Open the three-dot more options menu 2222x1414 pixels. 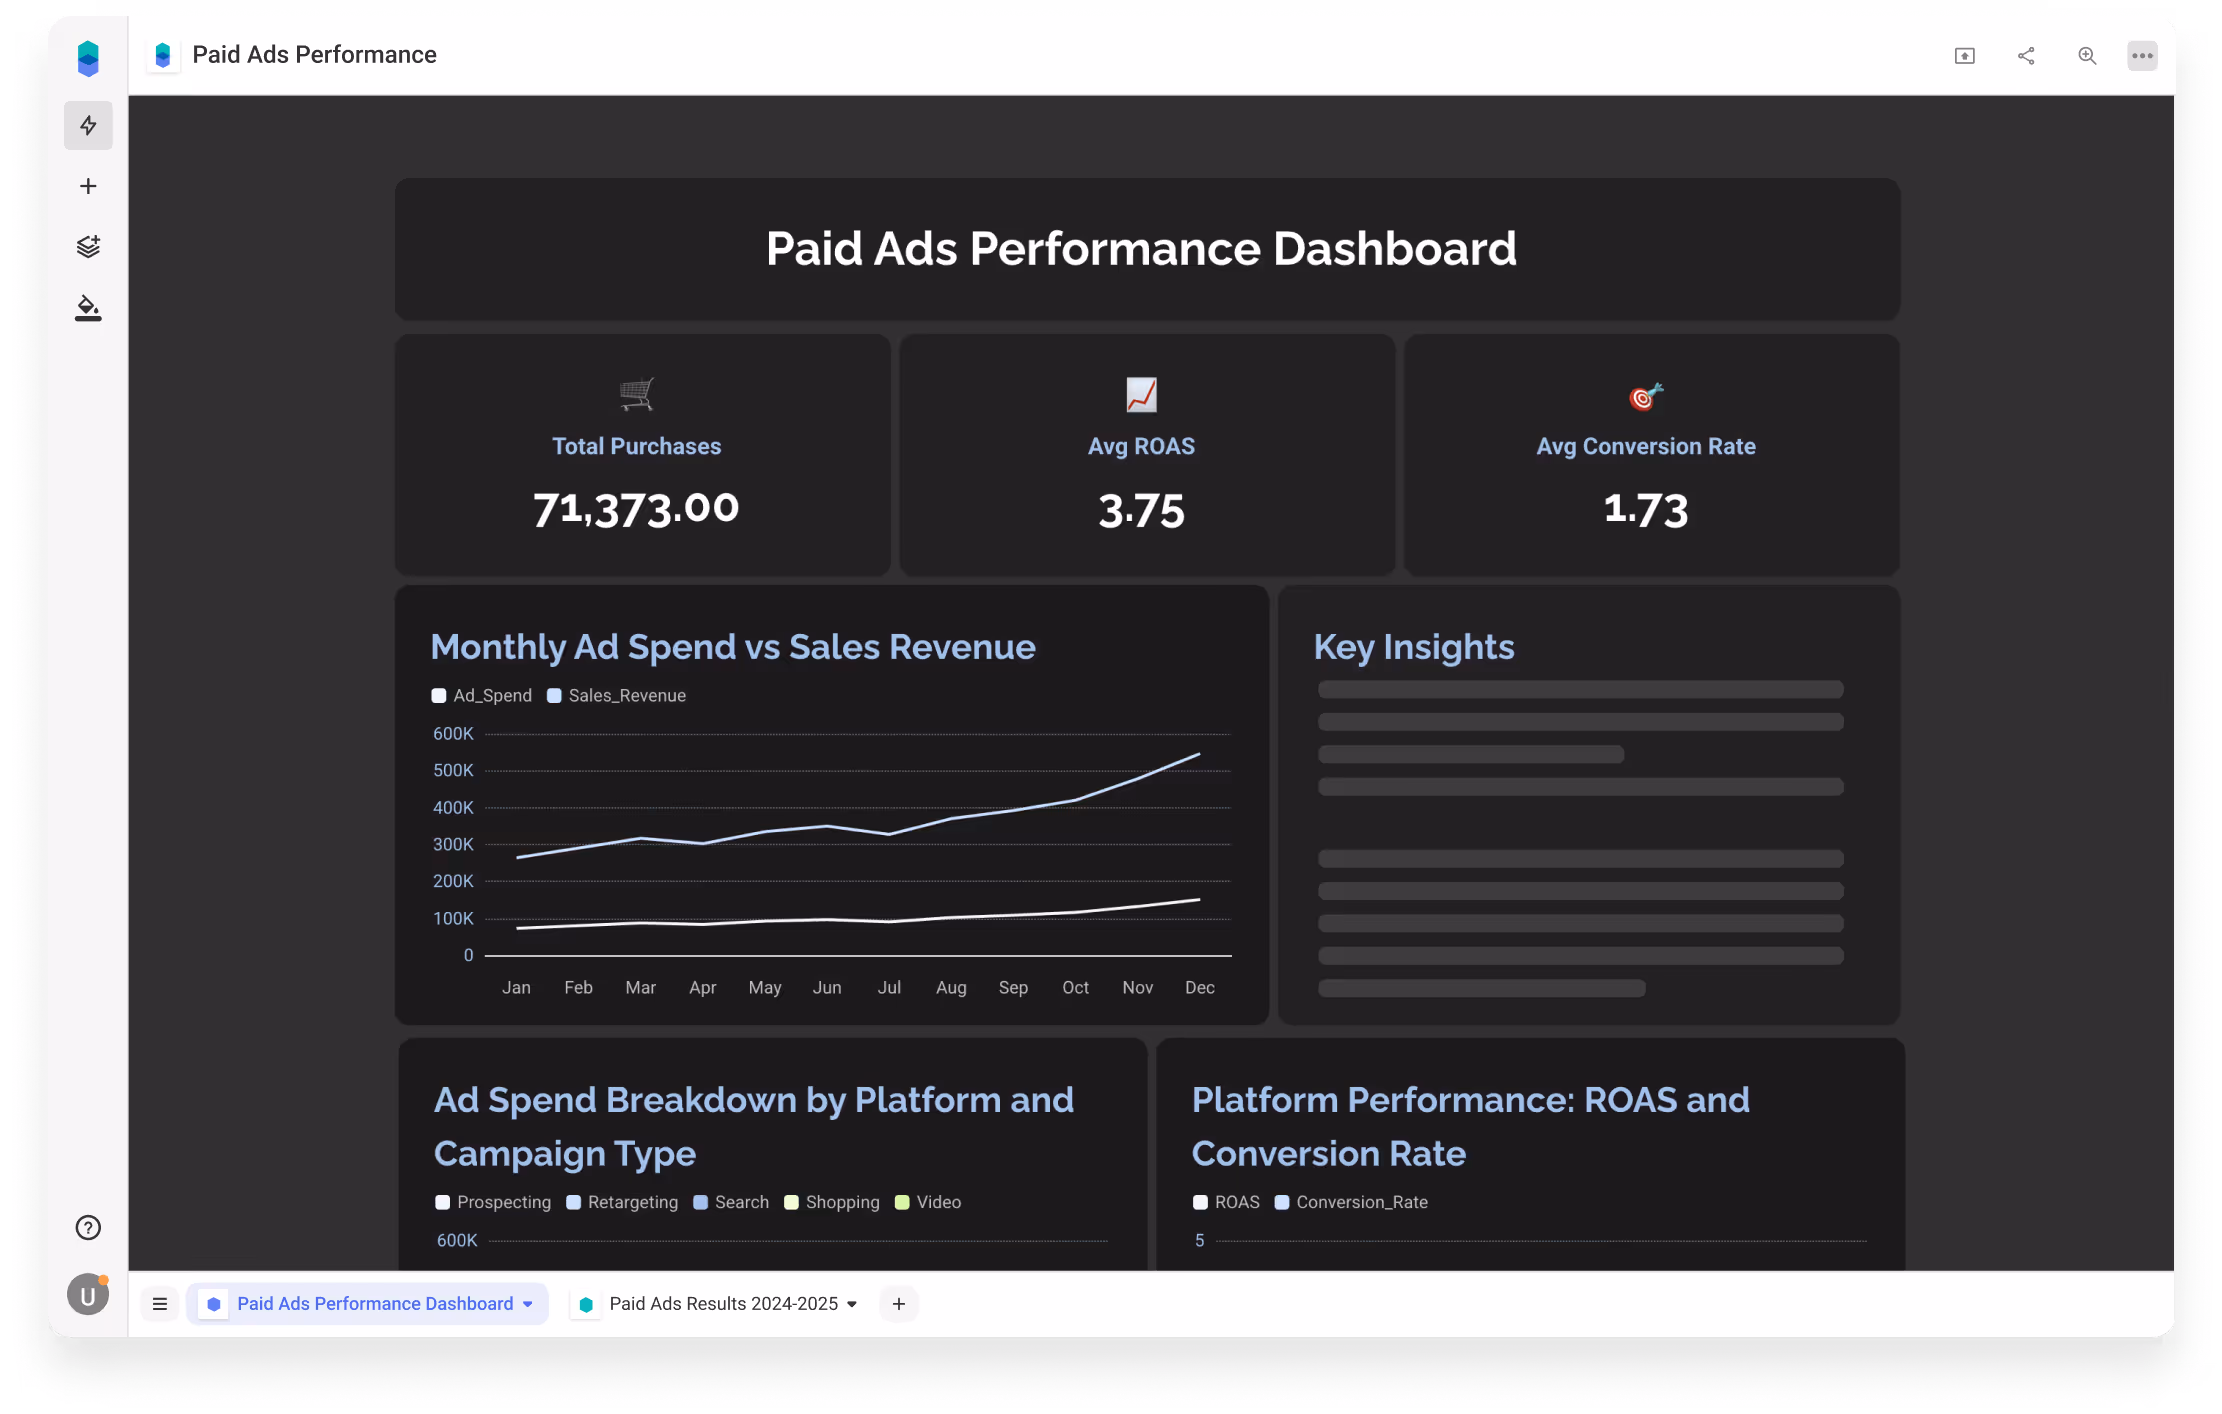pyautogui.click(x=2142, y=56)
